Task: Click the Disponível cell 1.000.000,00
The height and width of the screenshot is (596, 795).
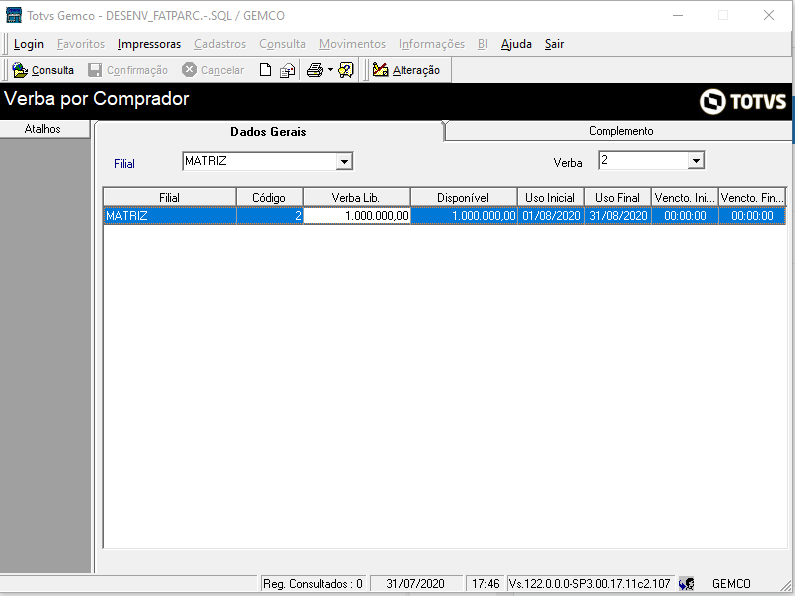Action: [x=463, y=215]
